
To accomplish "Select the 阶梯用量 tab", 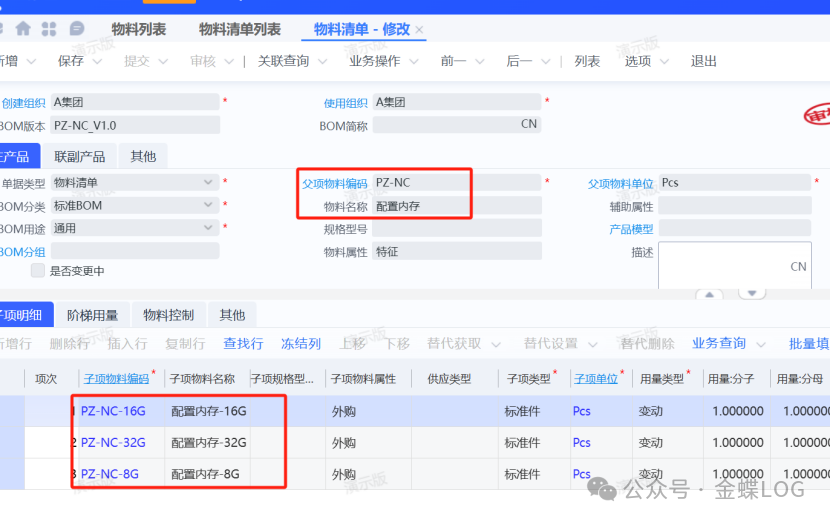I will coord(92,315).
